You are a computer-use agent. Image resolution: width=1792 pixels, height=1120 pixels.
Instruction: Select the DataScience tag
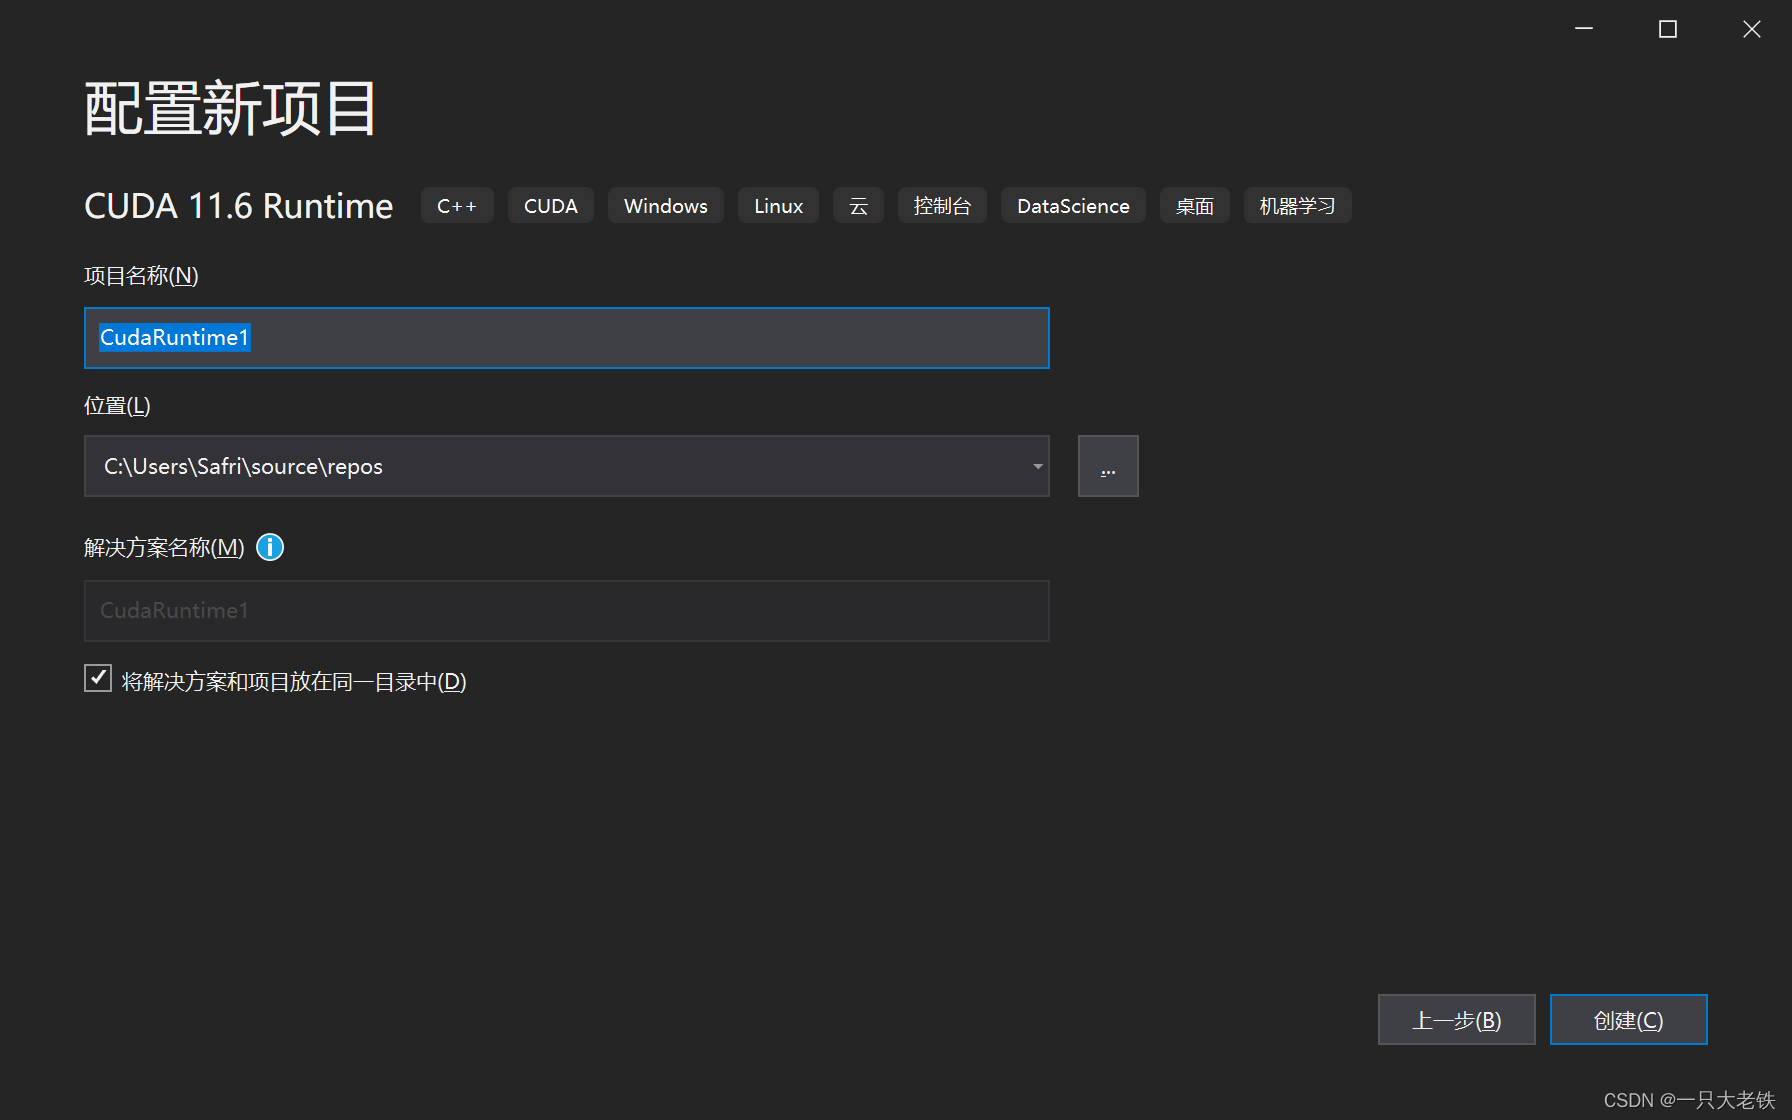1074,206
